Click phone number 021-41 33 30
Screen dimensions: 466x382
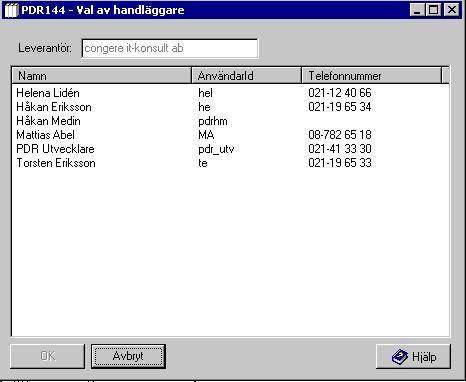click(x=340, y=149)
